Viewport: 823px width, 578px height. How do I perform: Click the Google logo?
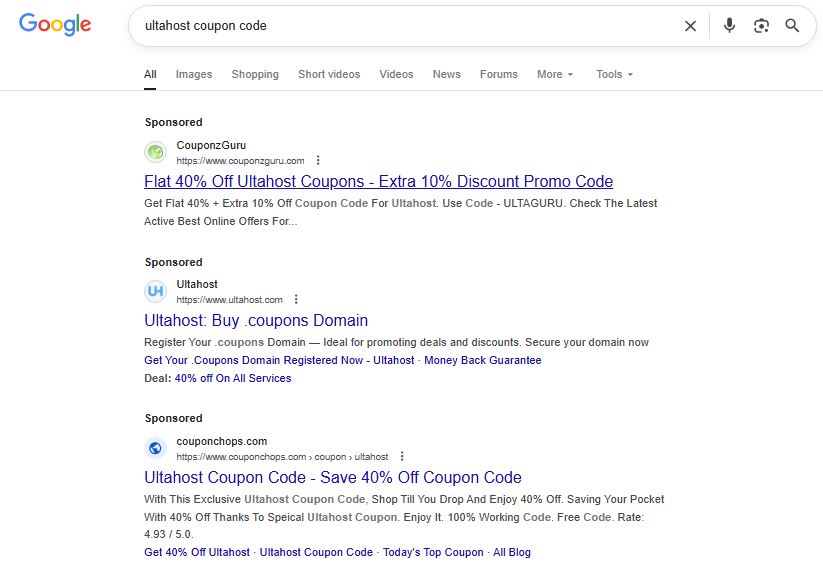tap(55, 25)
